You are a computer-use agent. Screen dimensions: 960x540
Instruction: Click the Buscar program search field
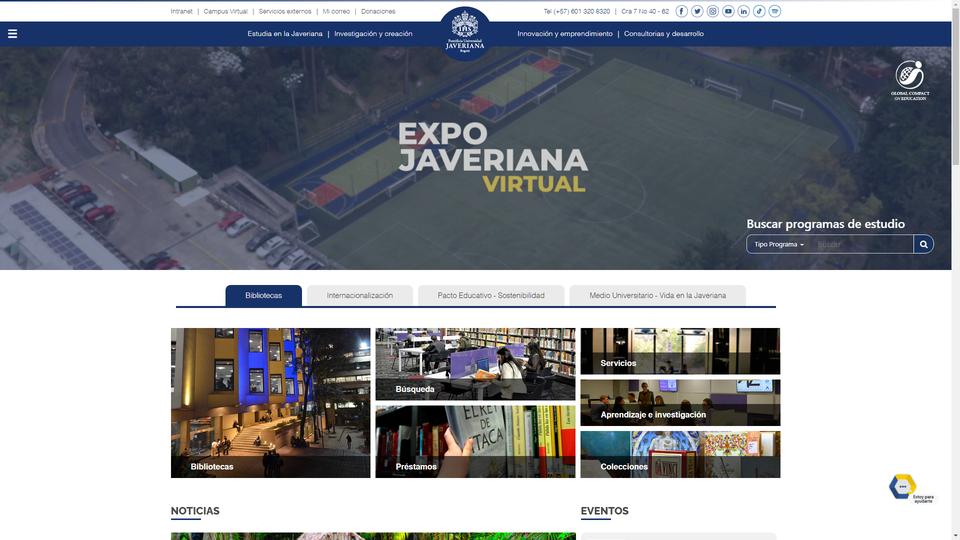[862, 244]
